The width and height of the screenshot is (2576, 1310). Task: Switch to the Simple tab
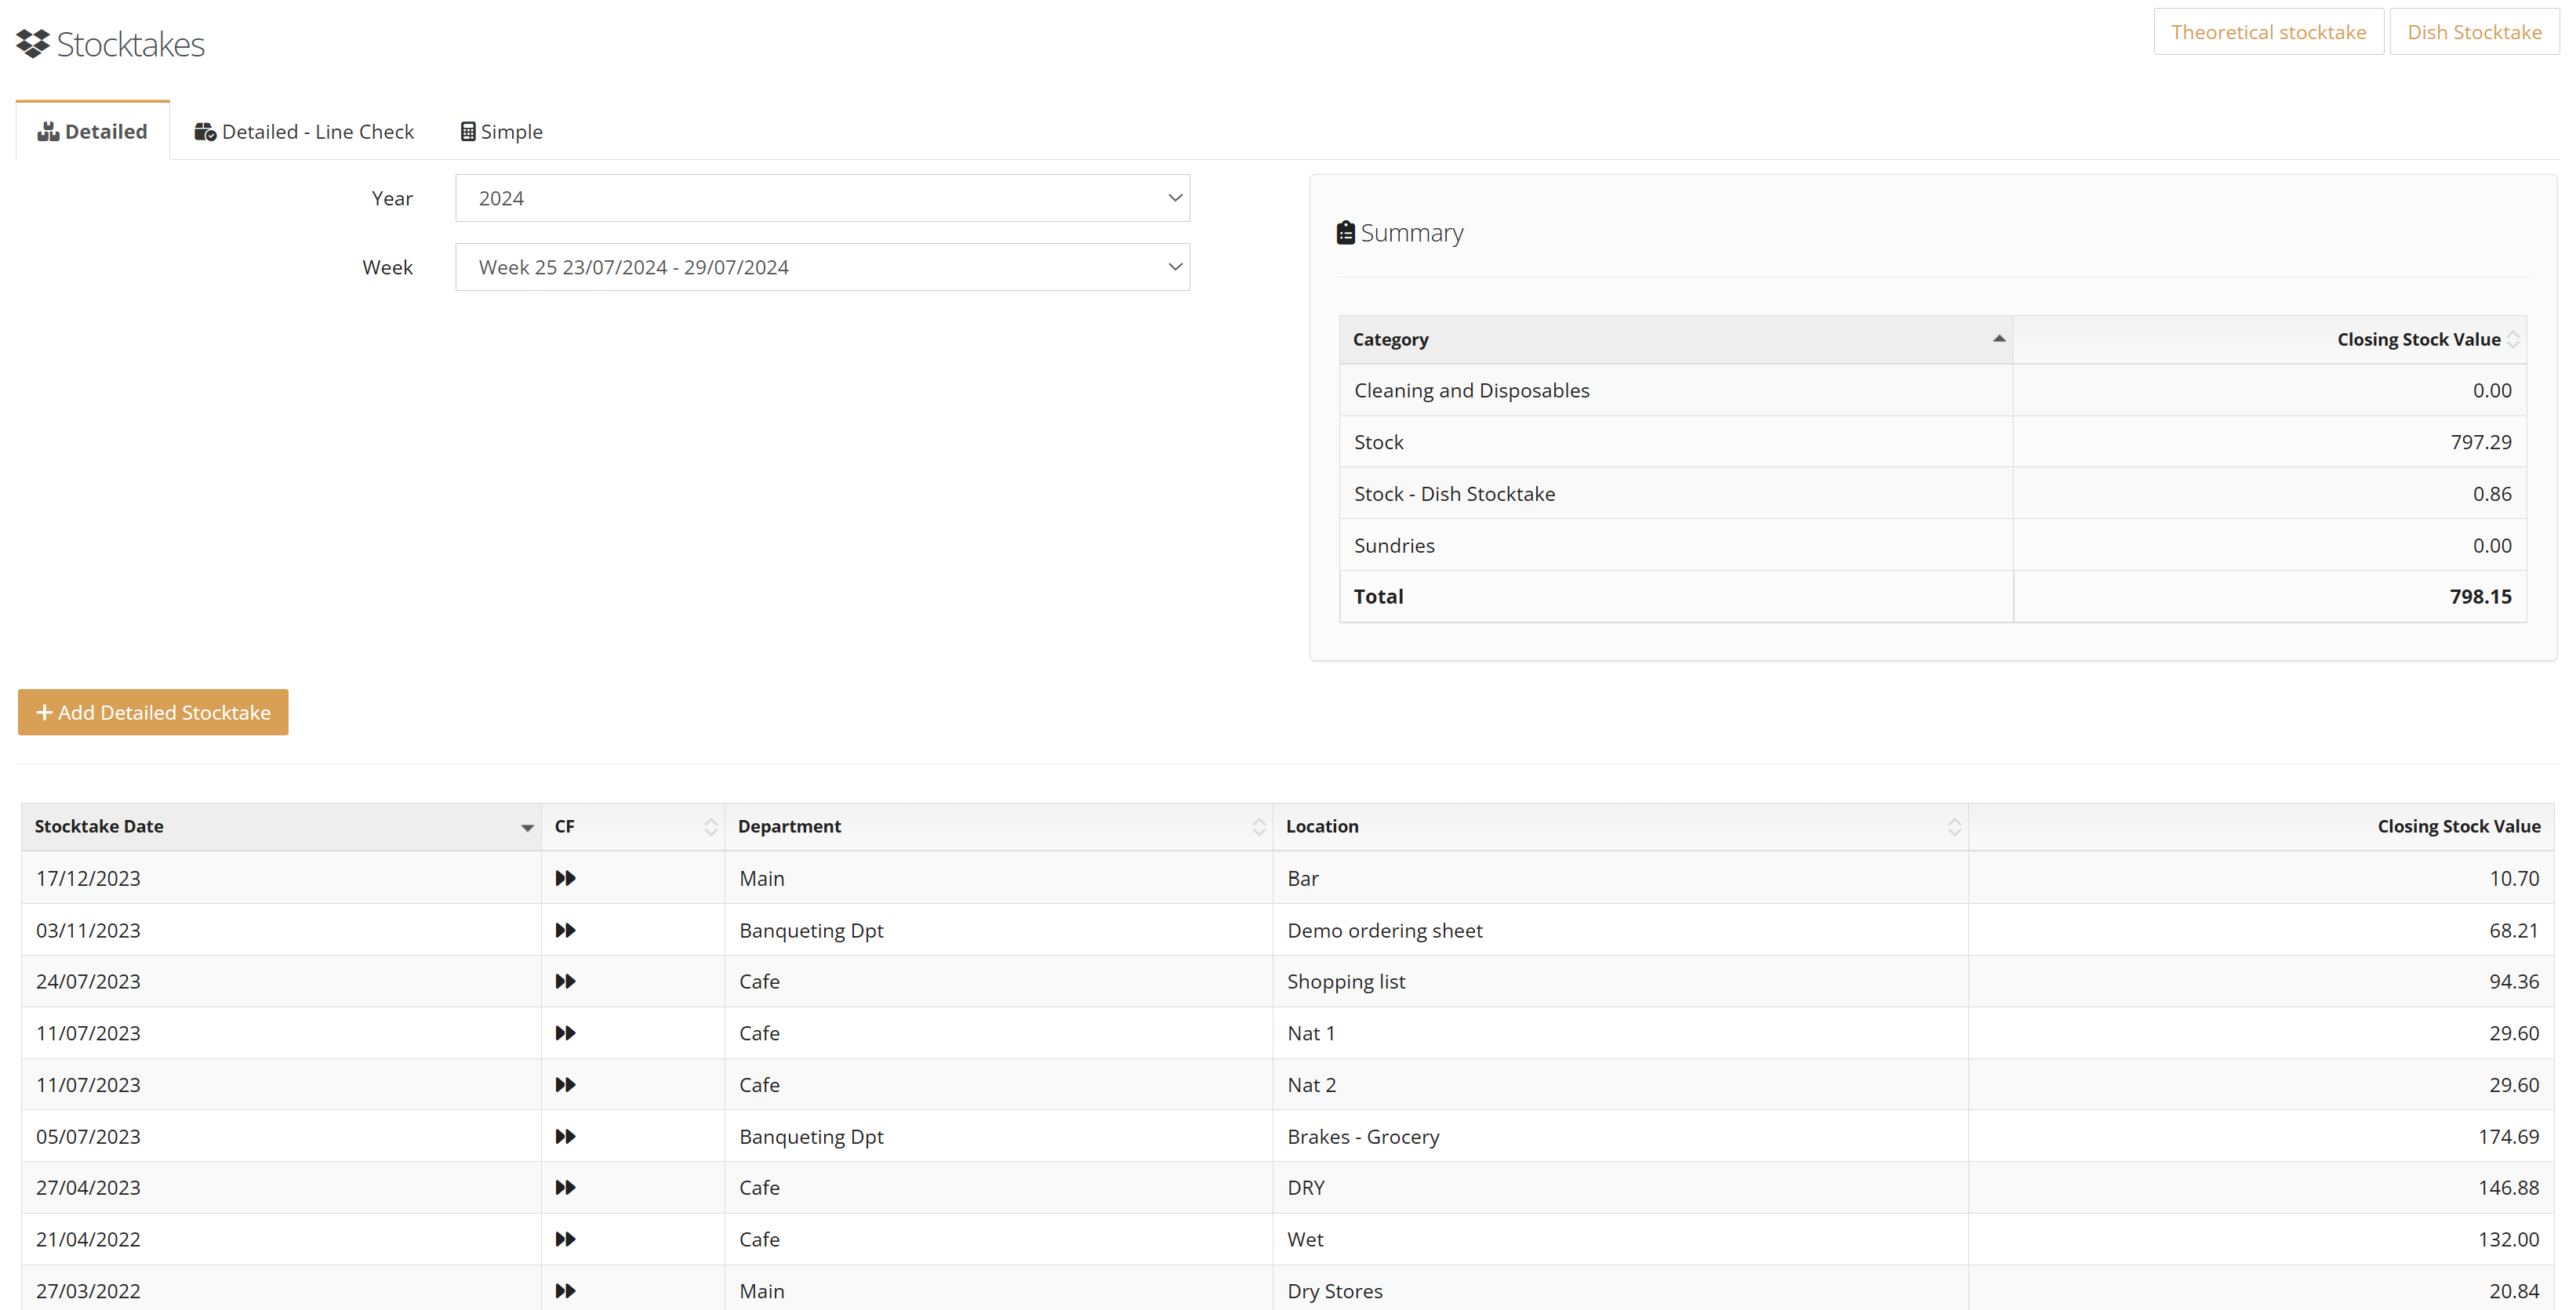501,131
